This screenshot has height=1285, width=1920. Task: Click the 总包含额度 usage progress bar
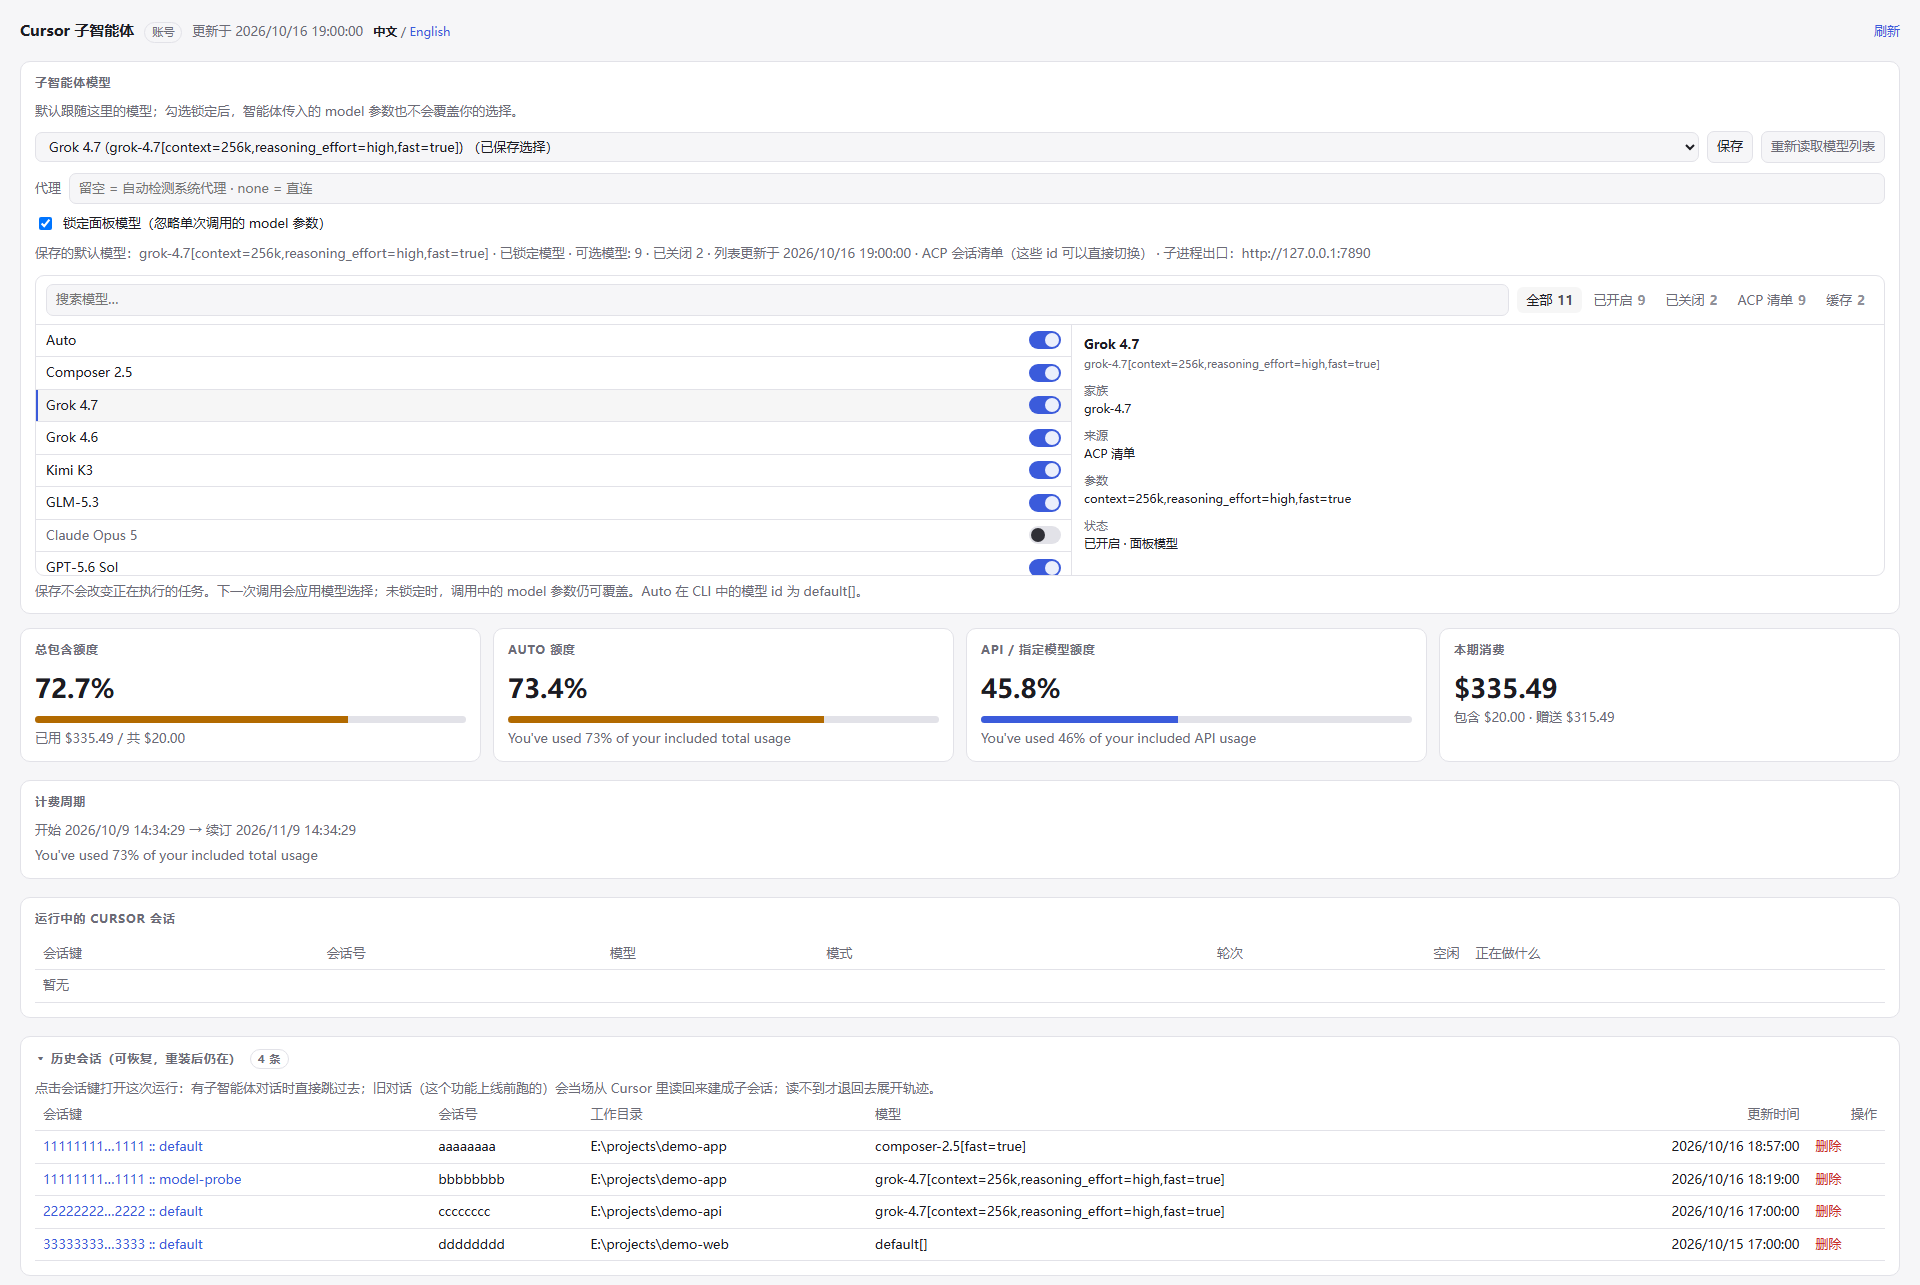point(250,719)
